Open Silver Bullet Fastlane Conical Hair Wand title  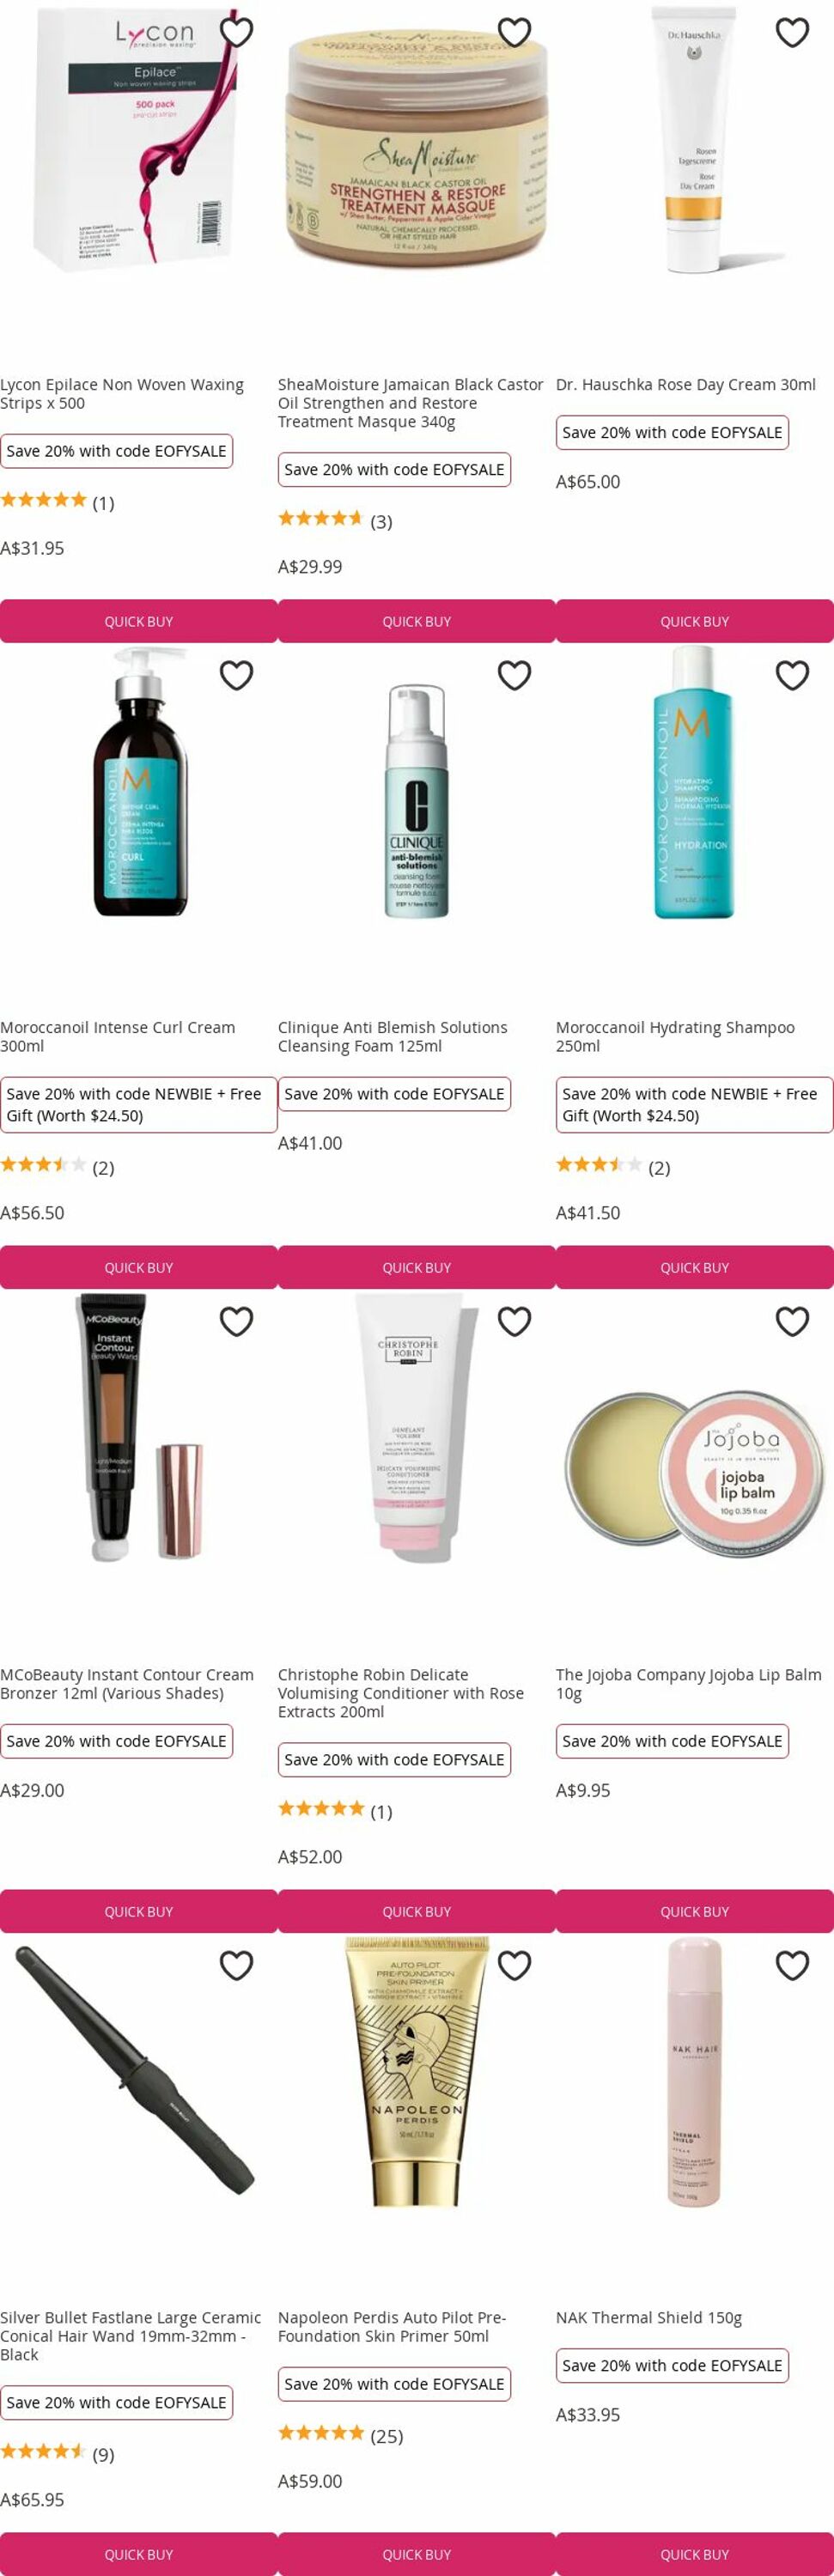[x=131, y=2335]
